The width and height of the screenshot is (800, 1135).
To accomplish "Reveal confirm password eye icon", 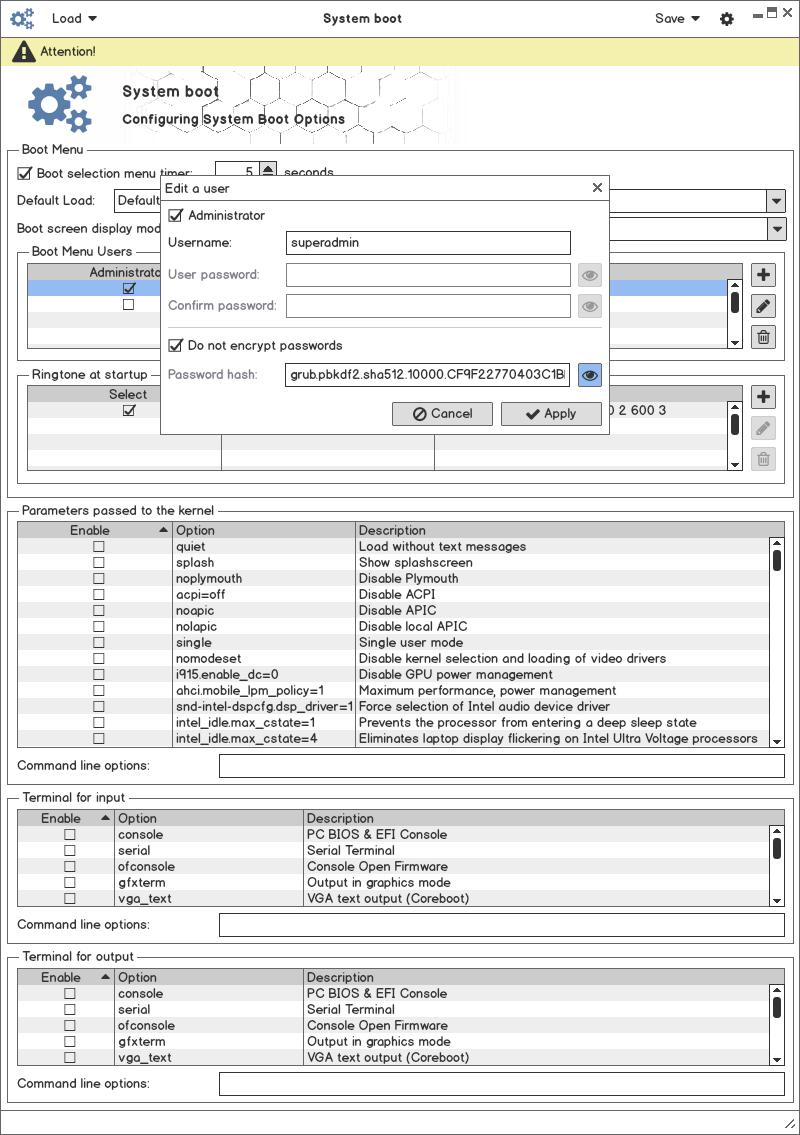I will click(590, 306).
